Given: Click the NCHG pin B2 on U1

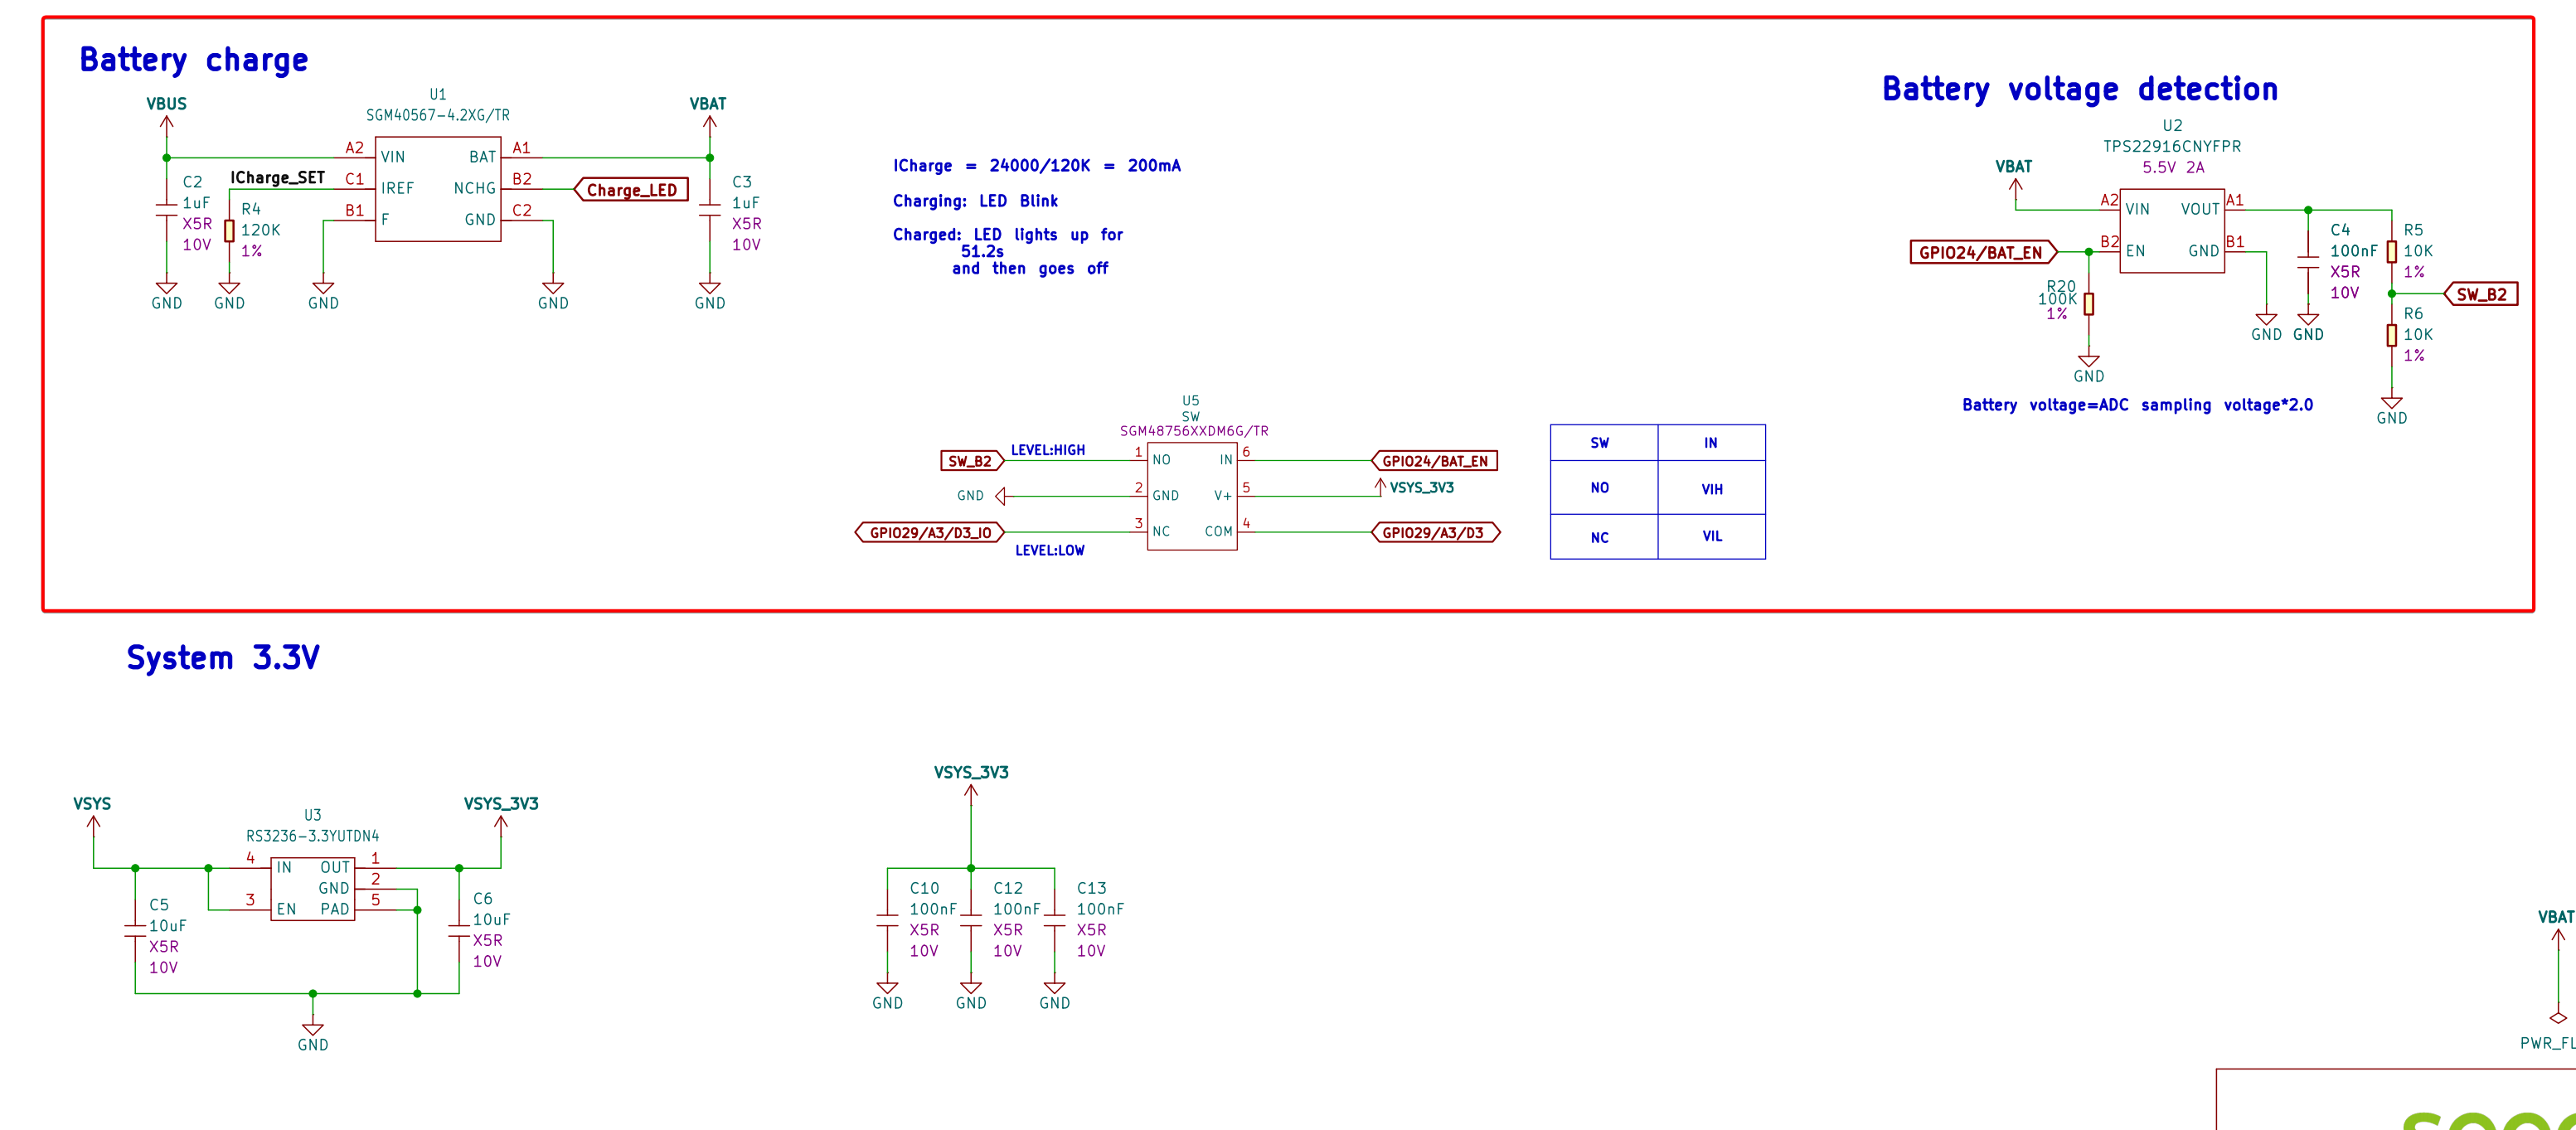Looking at the screenshot, I should pos(522,187).
